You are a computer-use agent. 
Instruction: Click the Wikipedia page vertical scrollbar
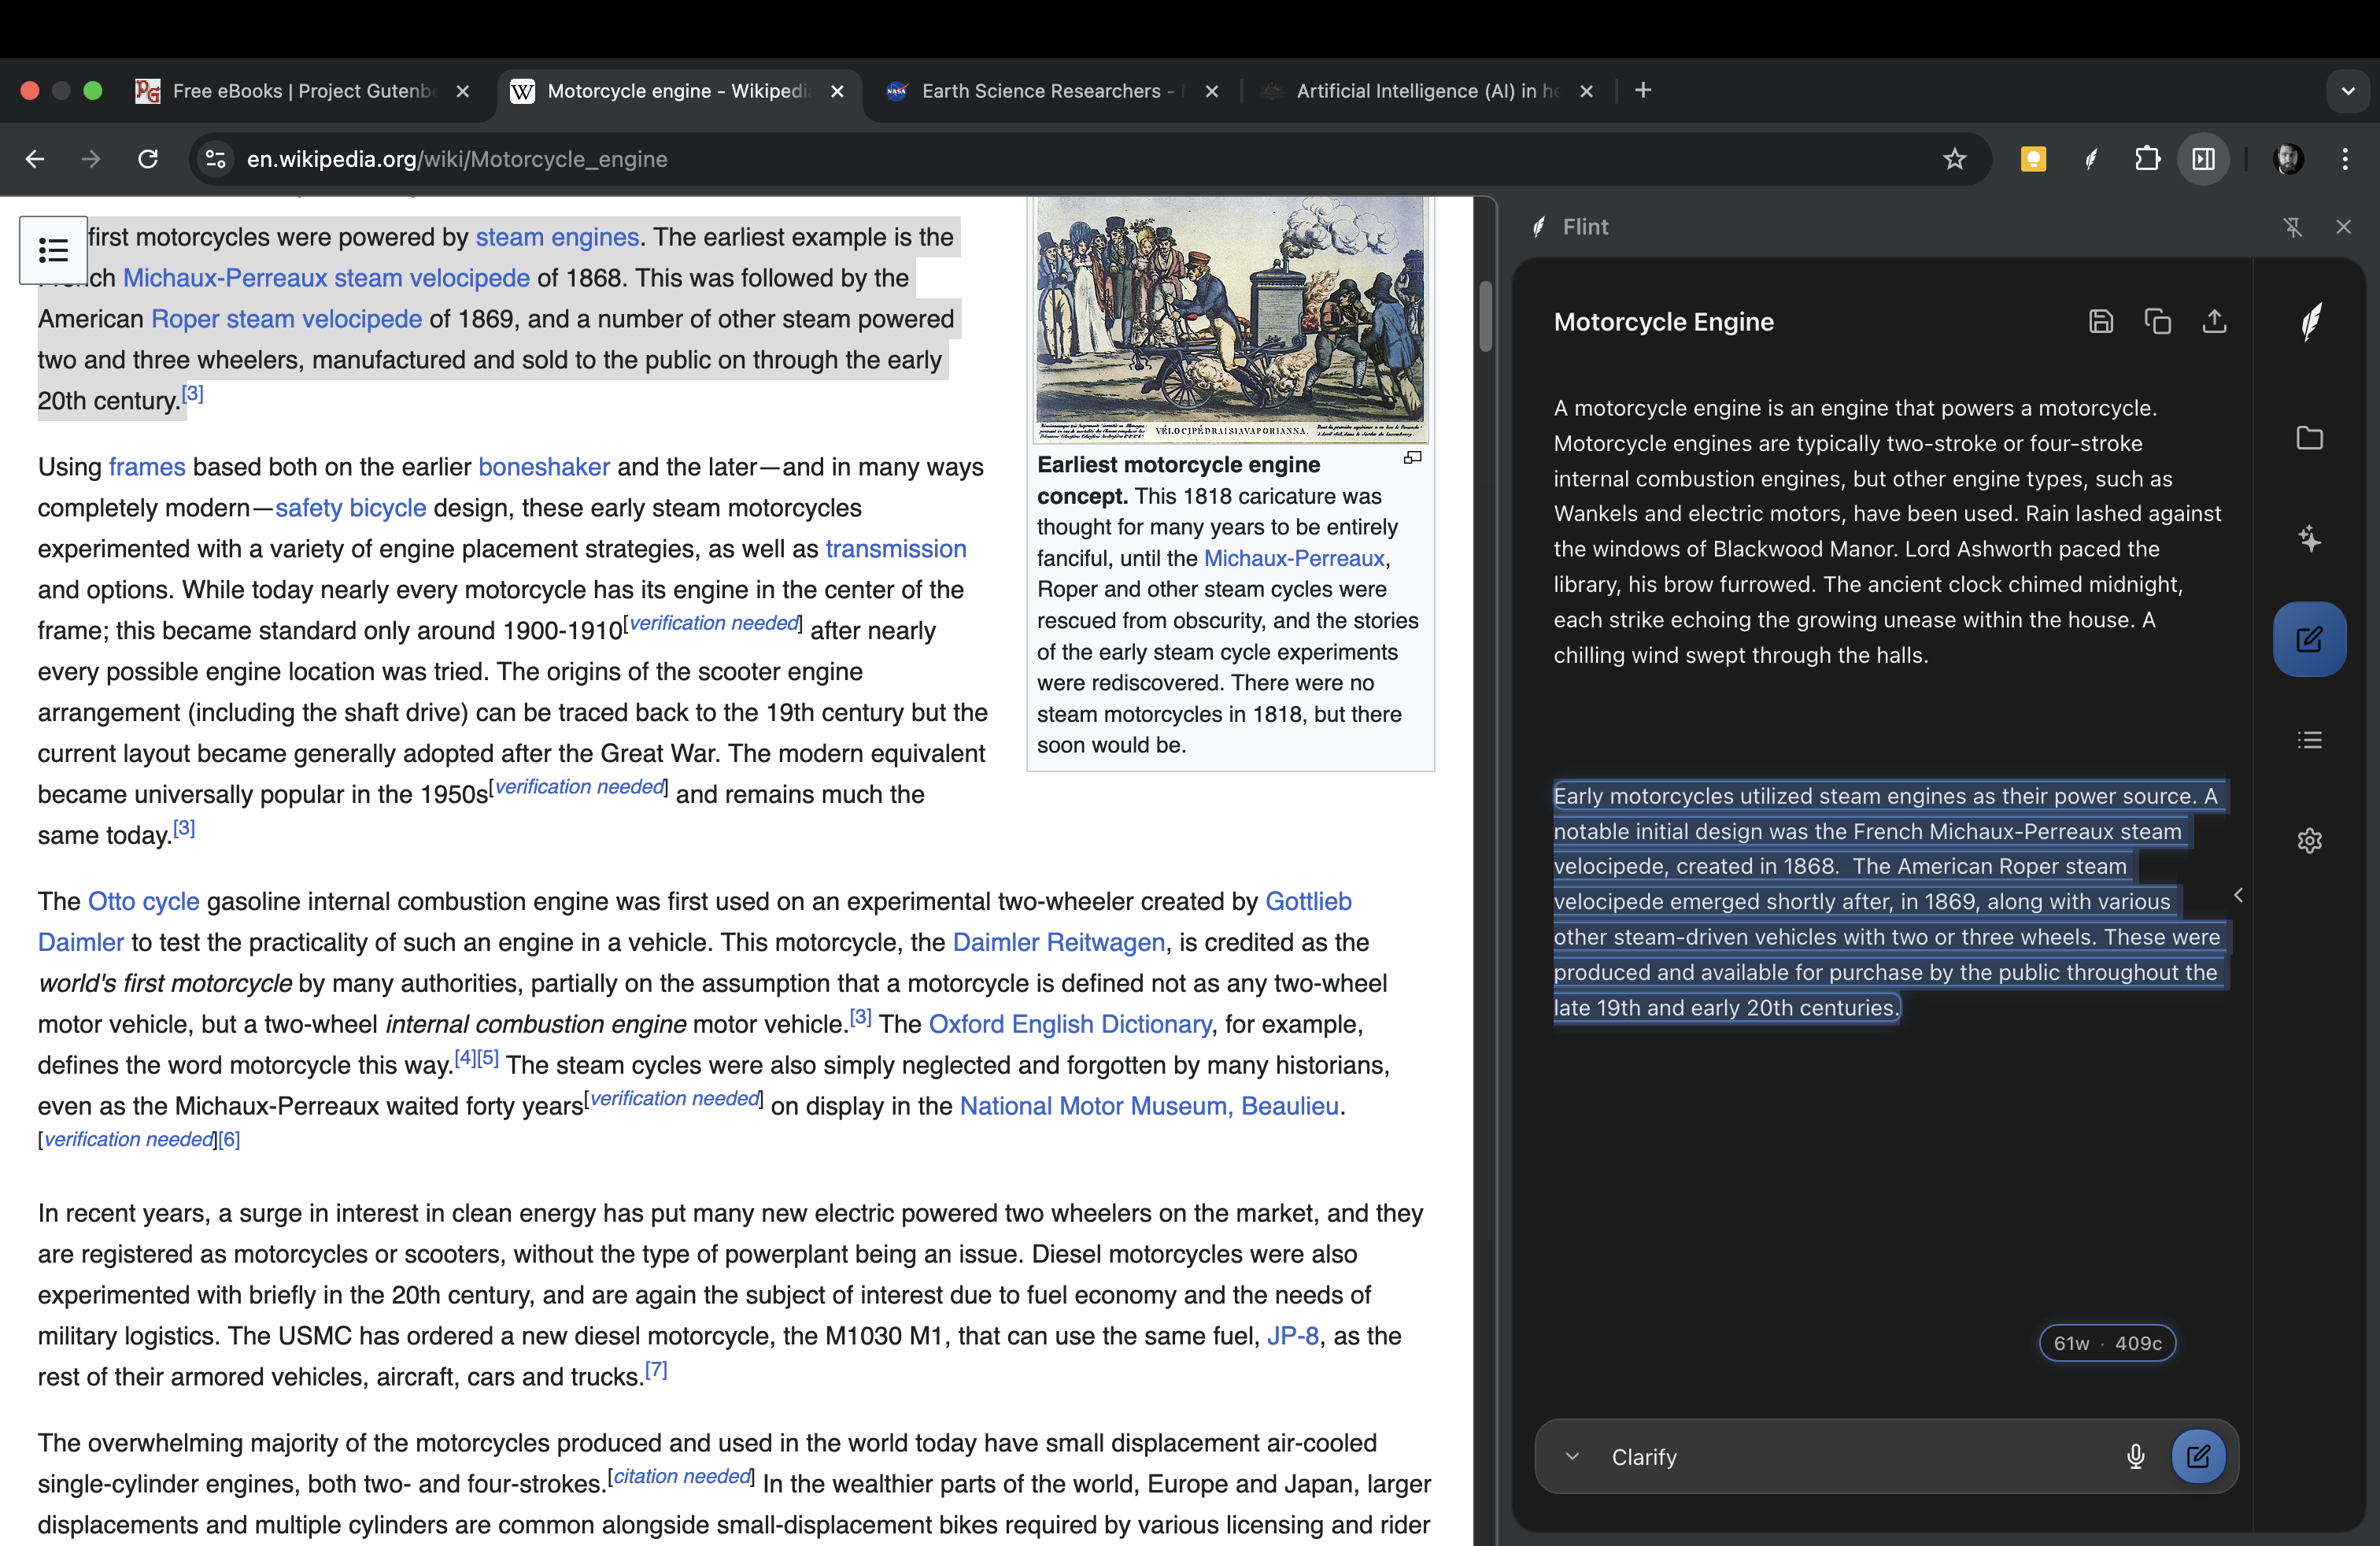pyautogui.click(x=1486, y=316)
